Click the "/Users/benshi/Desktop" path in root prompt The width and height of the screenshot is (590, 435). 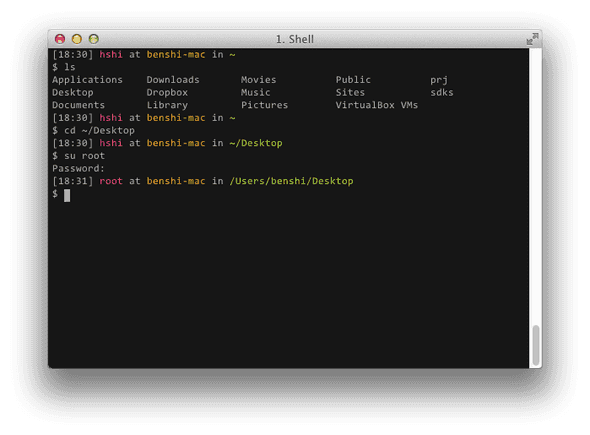[x=291, y=181]
